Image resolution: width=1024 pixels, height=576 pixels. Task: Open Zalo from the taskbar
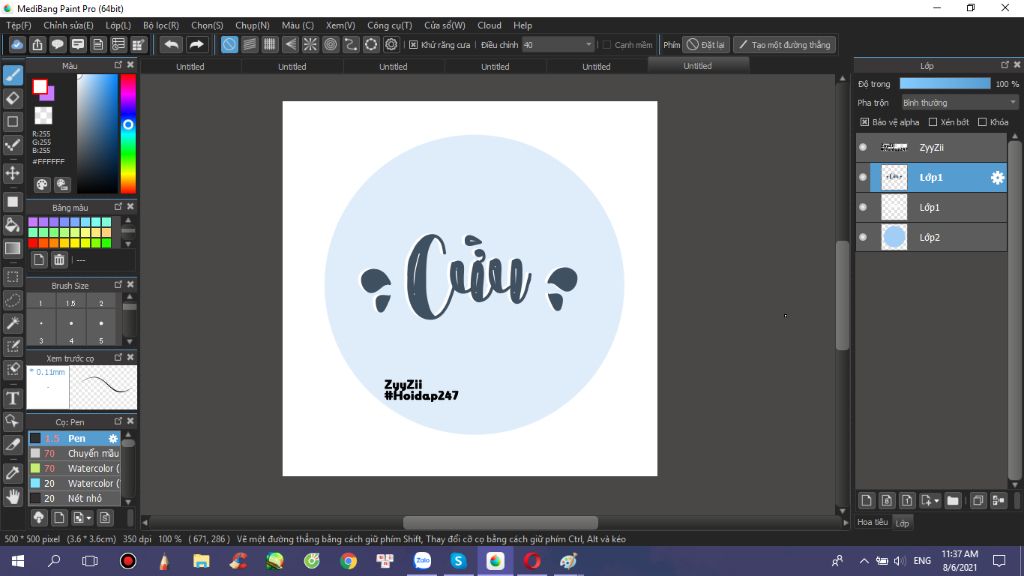pos(423,561)
